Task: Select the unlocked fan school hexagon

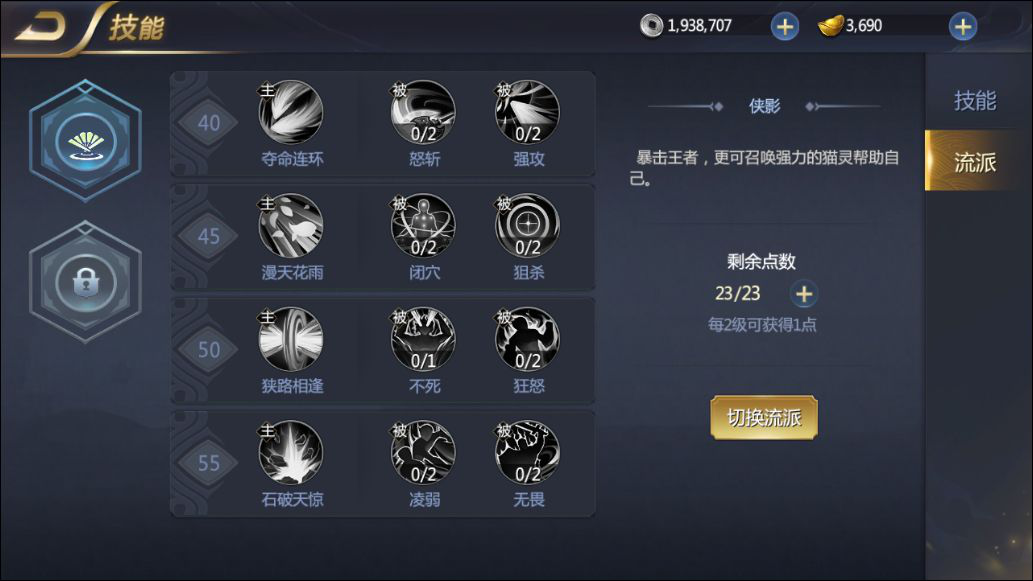Action: click(x=86, y=140)
